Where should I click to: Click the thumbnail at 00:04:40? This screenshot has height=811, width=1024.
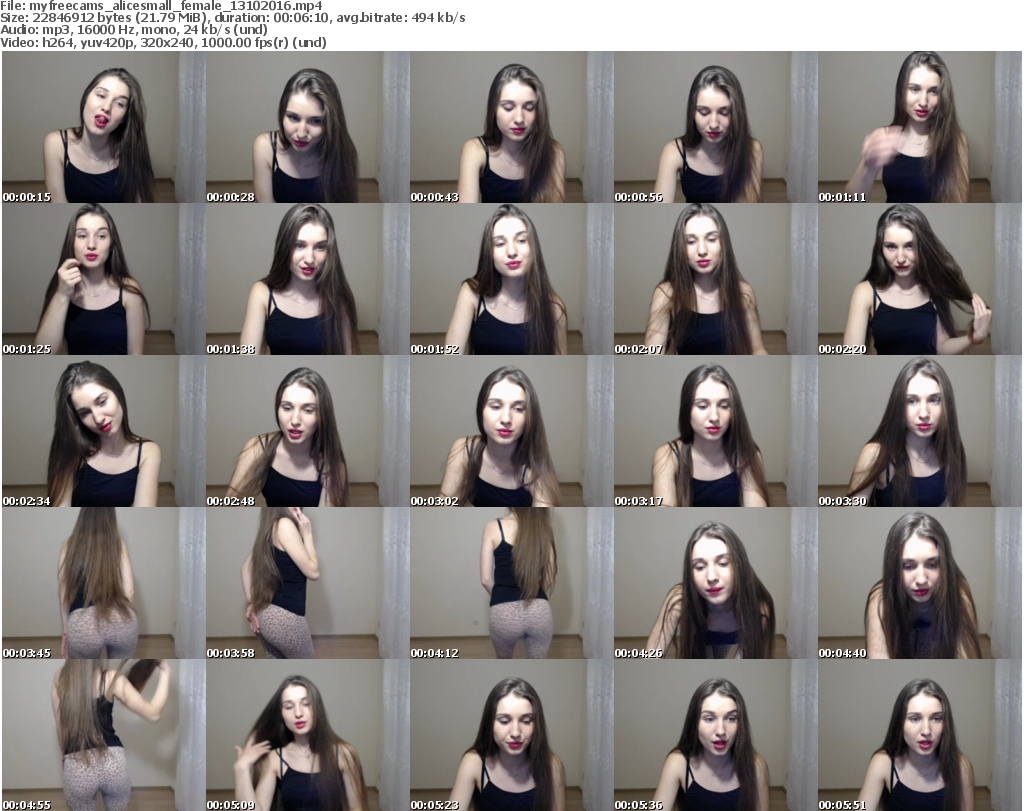[919, 583]
